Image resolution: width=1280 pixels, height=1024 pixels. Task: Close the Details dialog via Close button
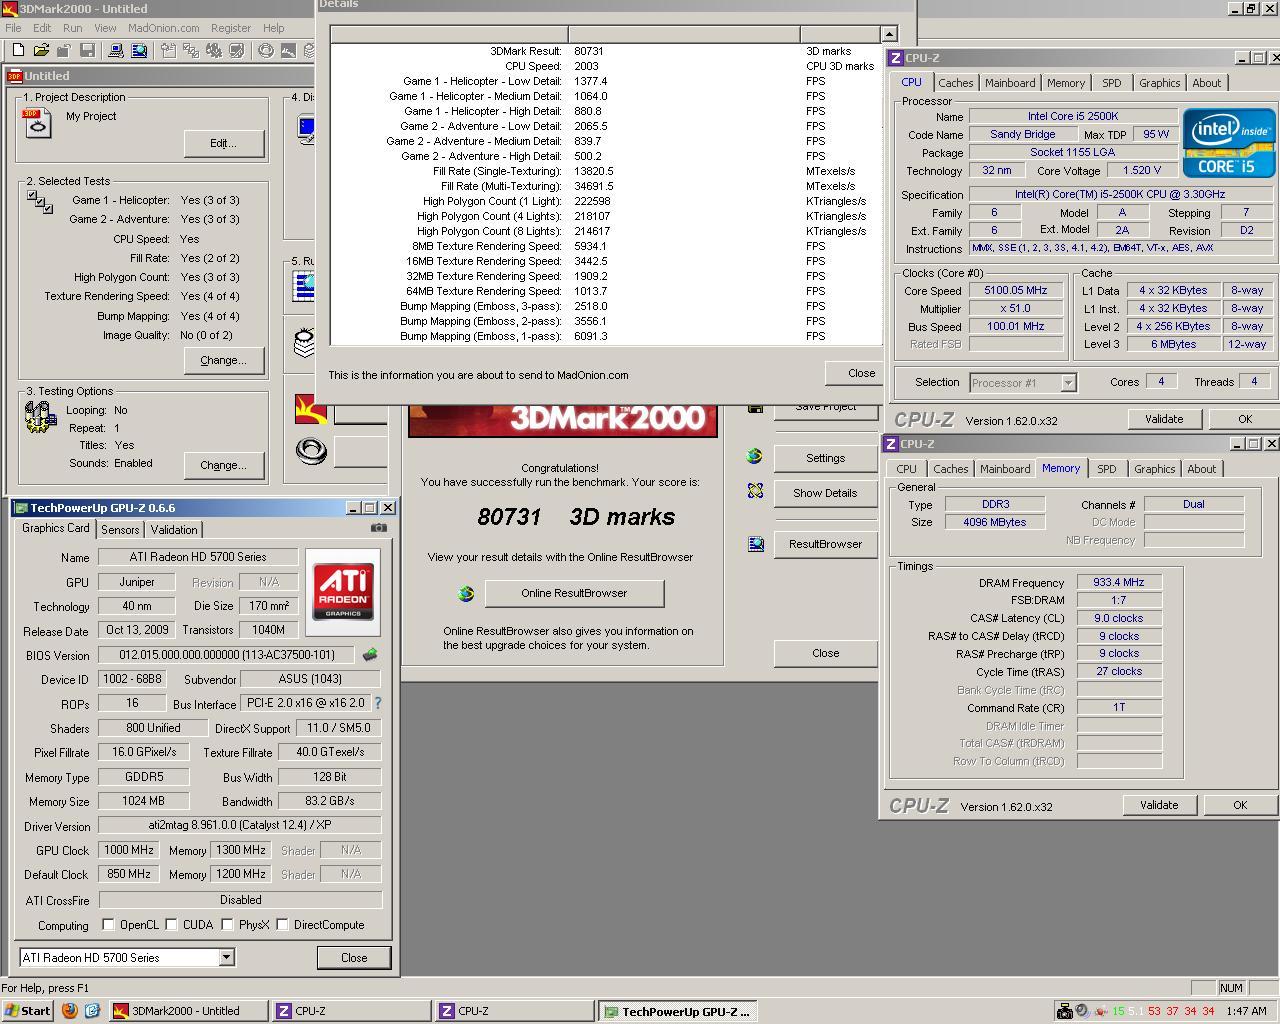tap(855, 373)
